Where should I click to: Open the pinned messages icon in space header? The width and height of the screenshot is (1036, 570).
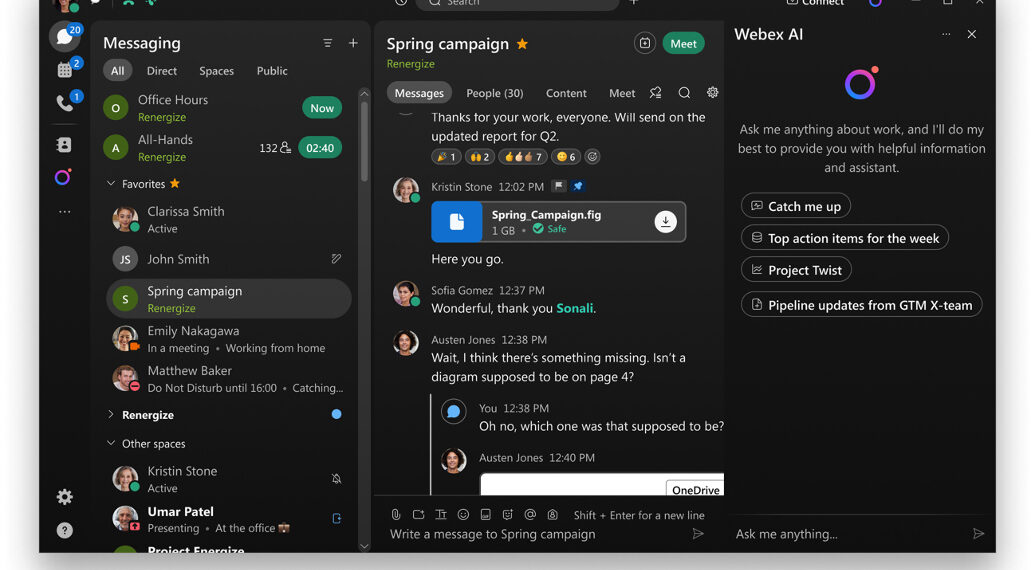[x=655, y=93]
